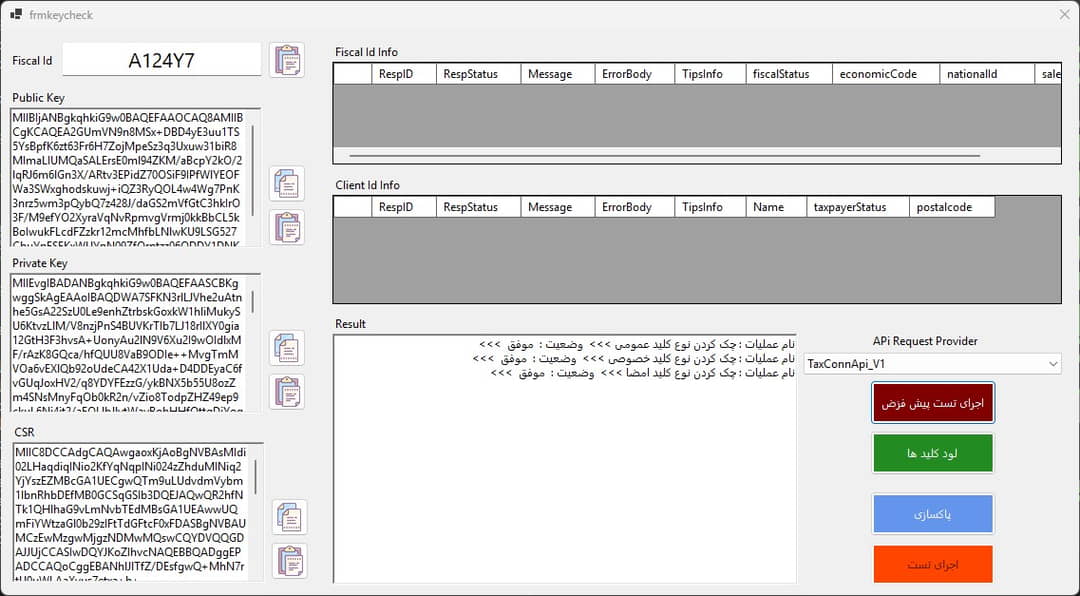Click the paste clipboard icon beside CSR box
This screenshot has width=1080, height=596.
[x=290, y=560]
